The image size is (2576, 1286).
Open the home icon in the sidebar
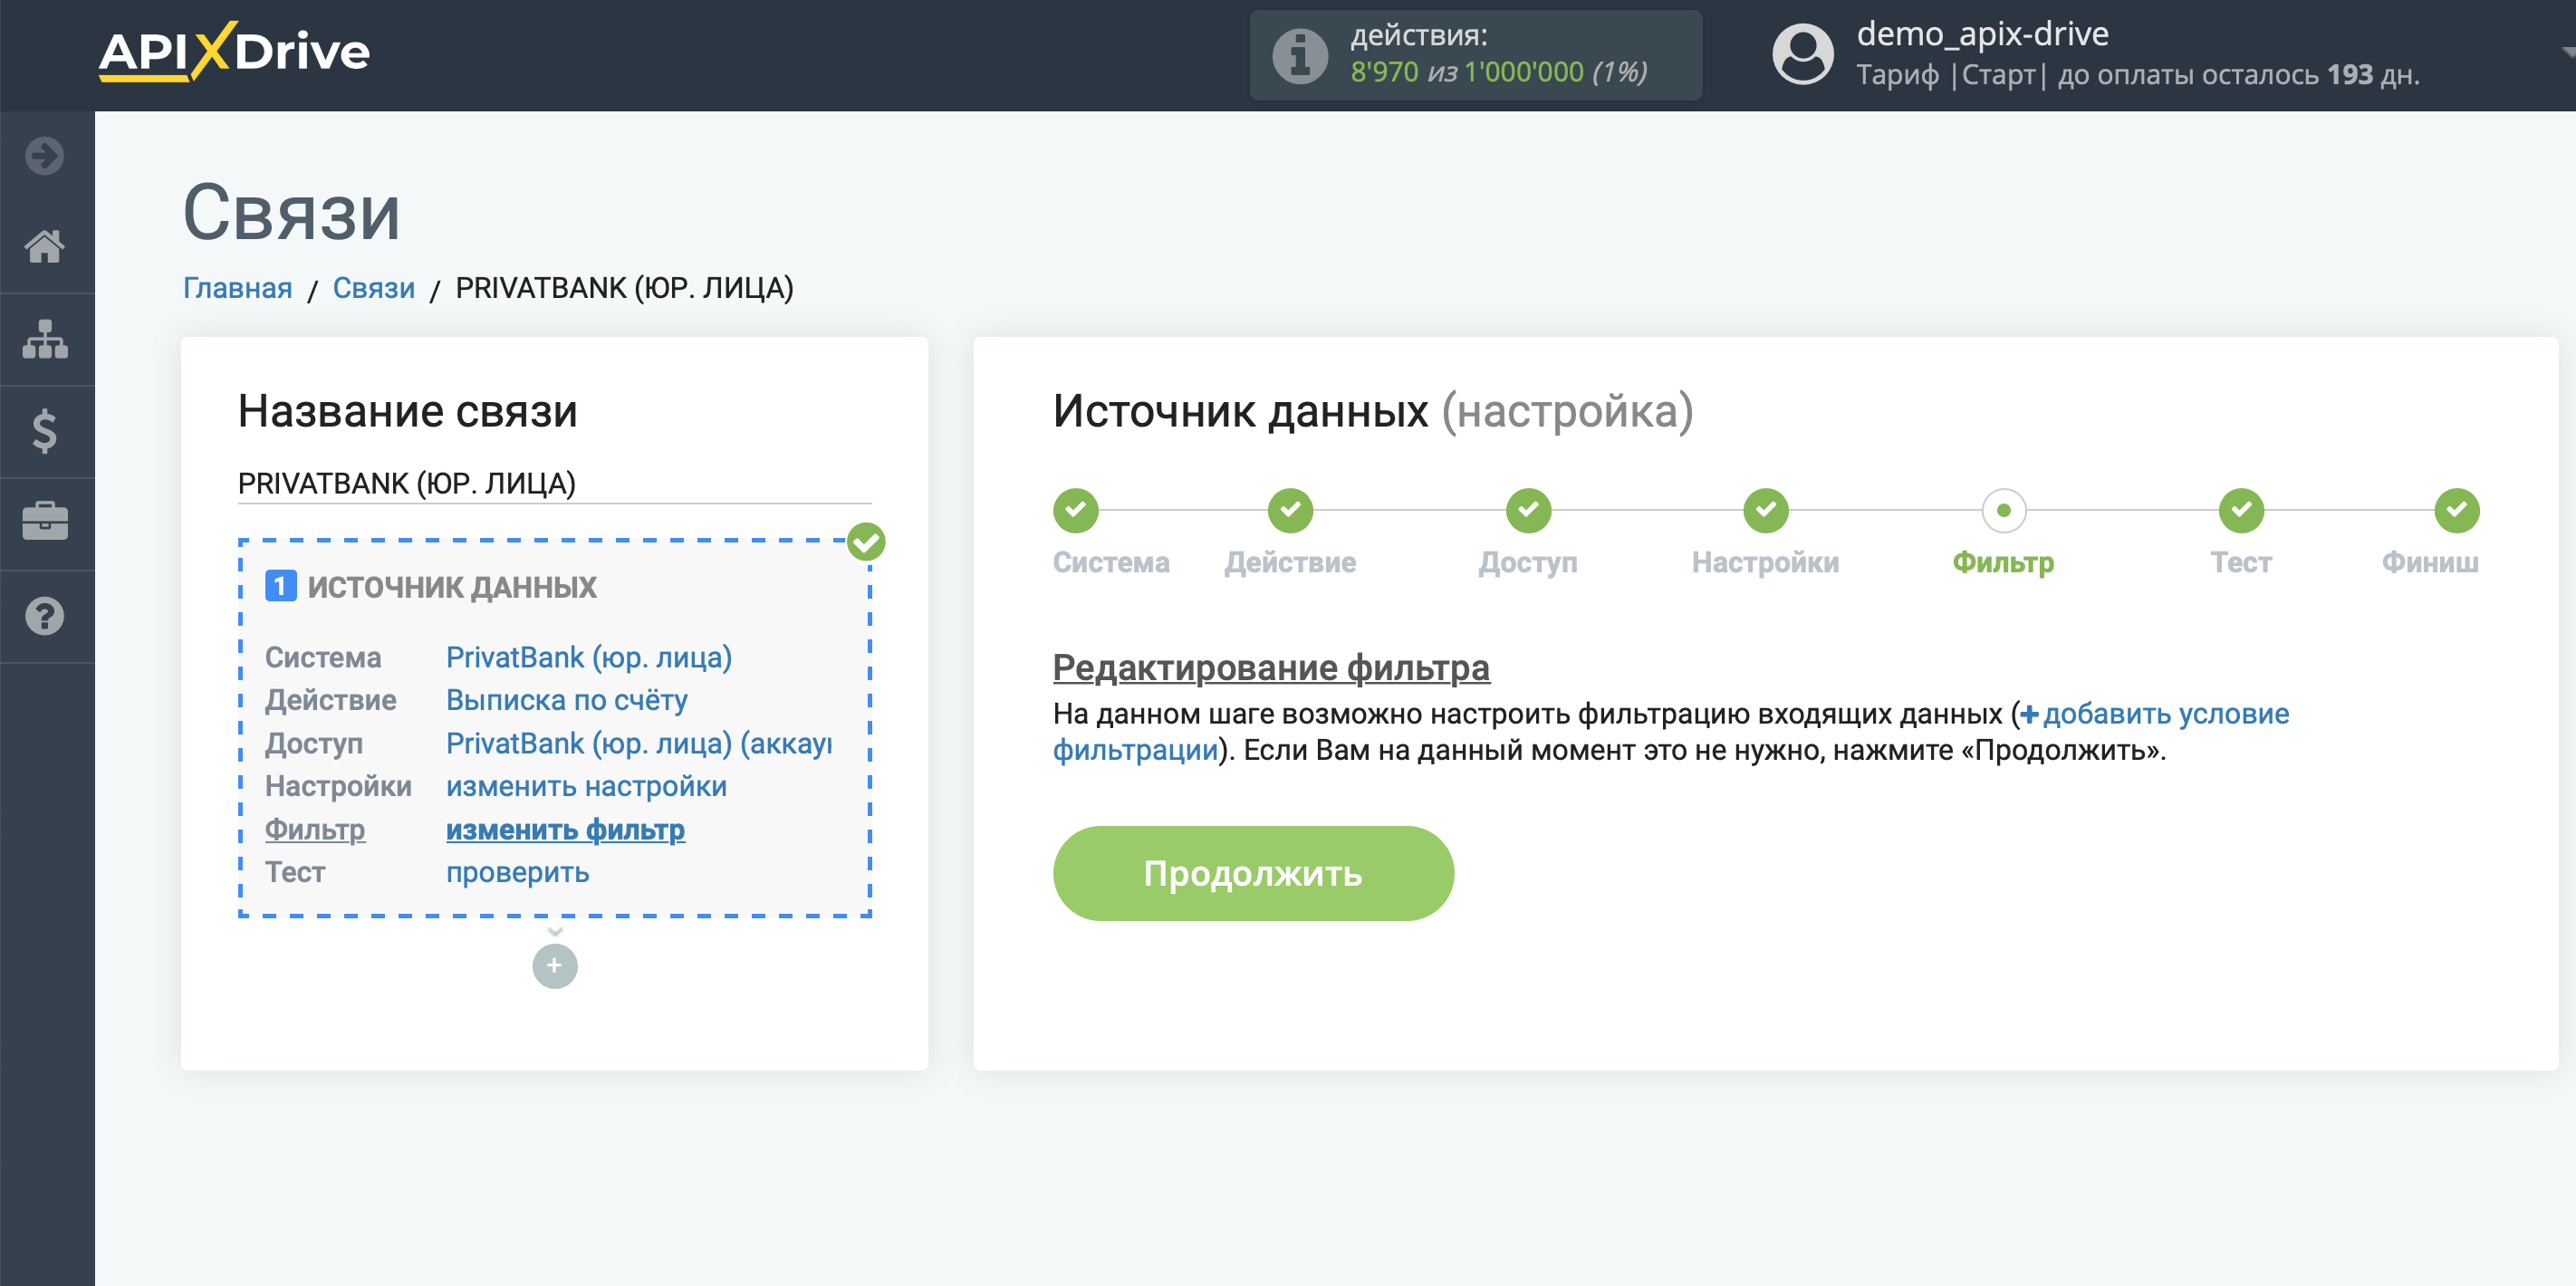click(45, 246)
